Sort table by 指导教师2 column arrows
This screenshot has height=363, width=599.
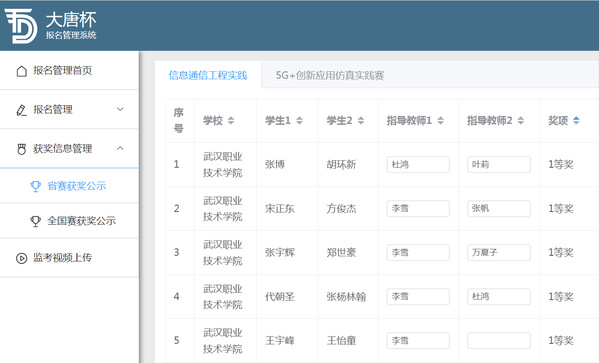tap(521, 121)
